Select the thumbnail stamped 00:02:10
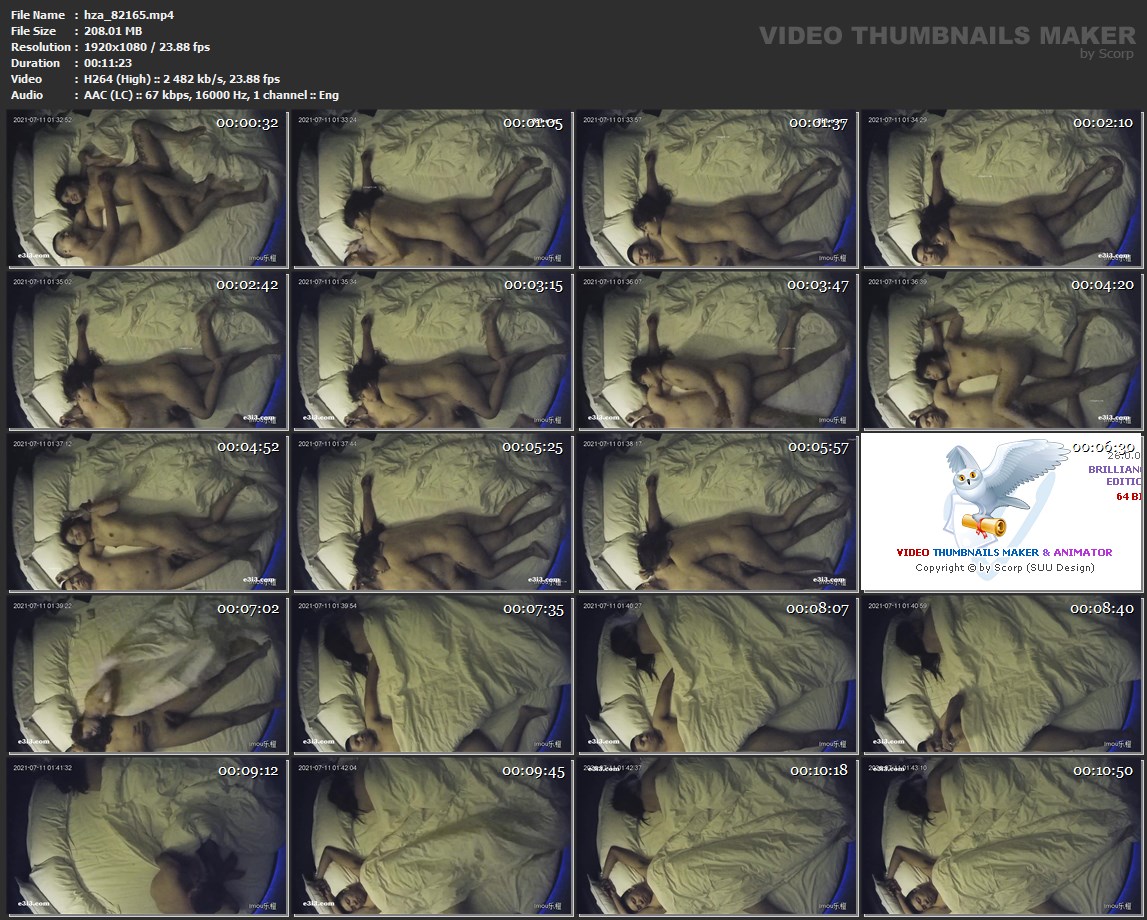1147x920 pixels. (x=1002, y=189)
